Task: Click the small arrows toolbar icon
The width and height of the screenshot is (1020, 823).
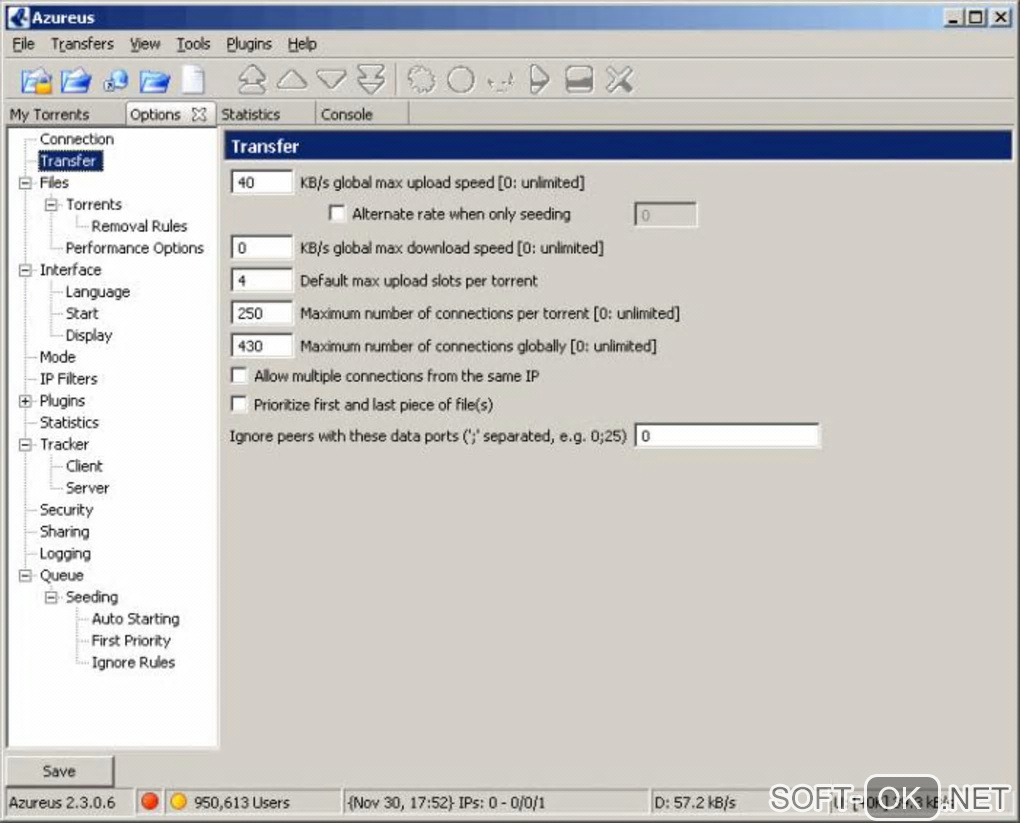Action: [501, 81]
